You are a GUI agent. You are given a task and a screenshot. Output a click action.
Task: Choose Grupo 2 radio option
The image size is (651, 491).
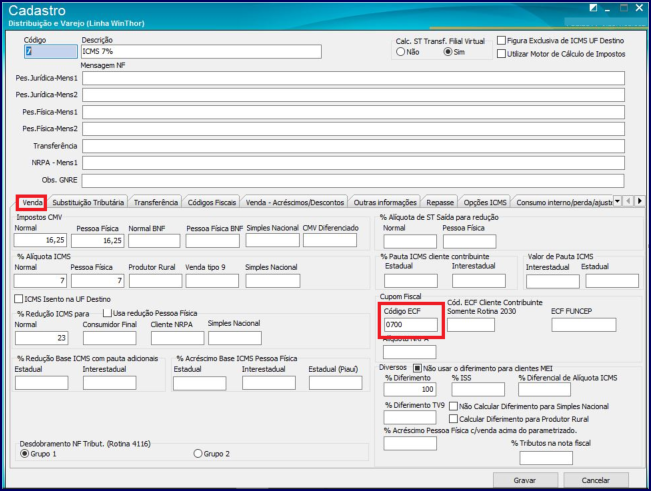[x=198, y=454]
